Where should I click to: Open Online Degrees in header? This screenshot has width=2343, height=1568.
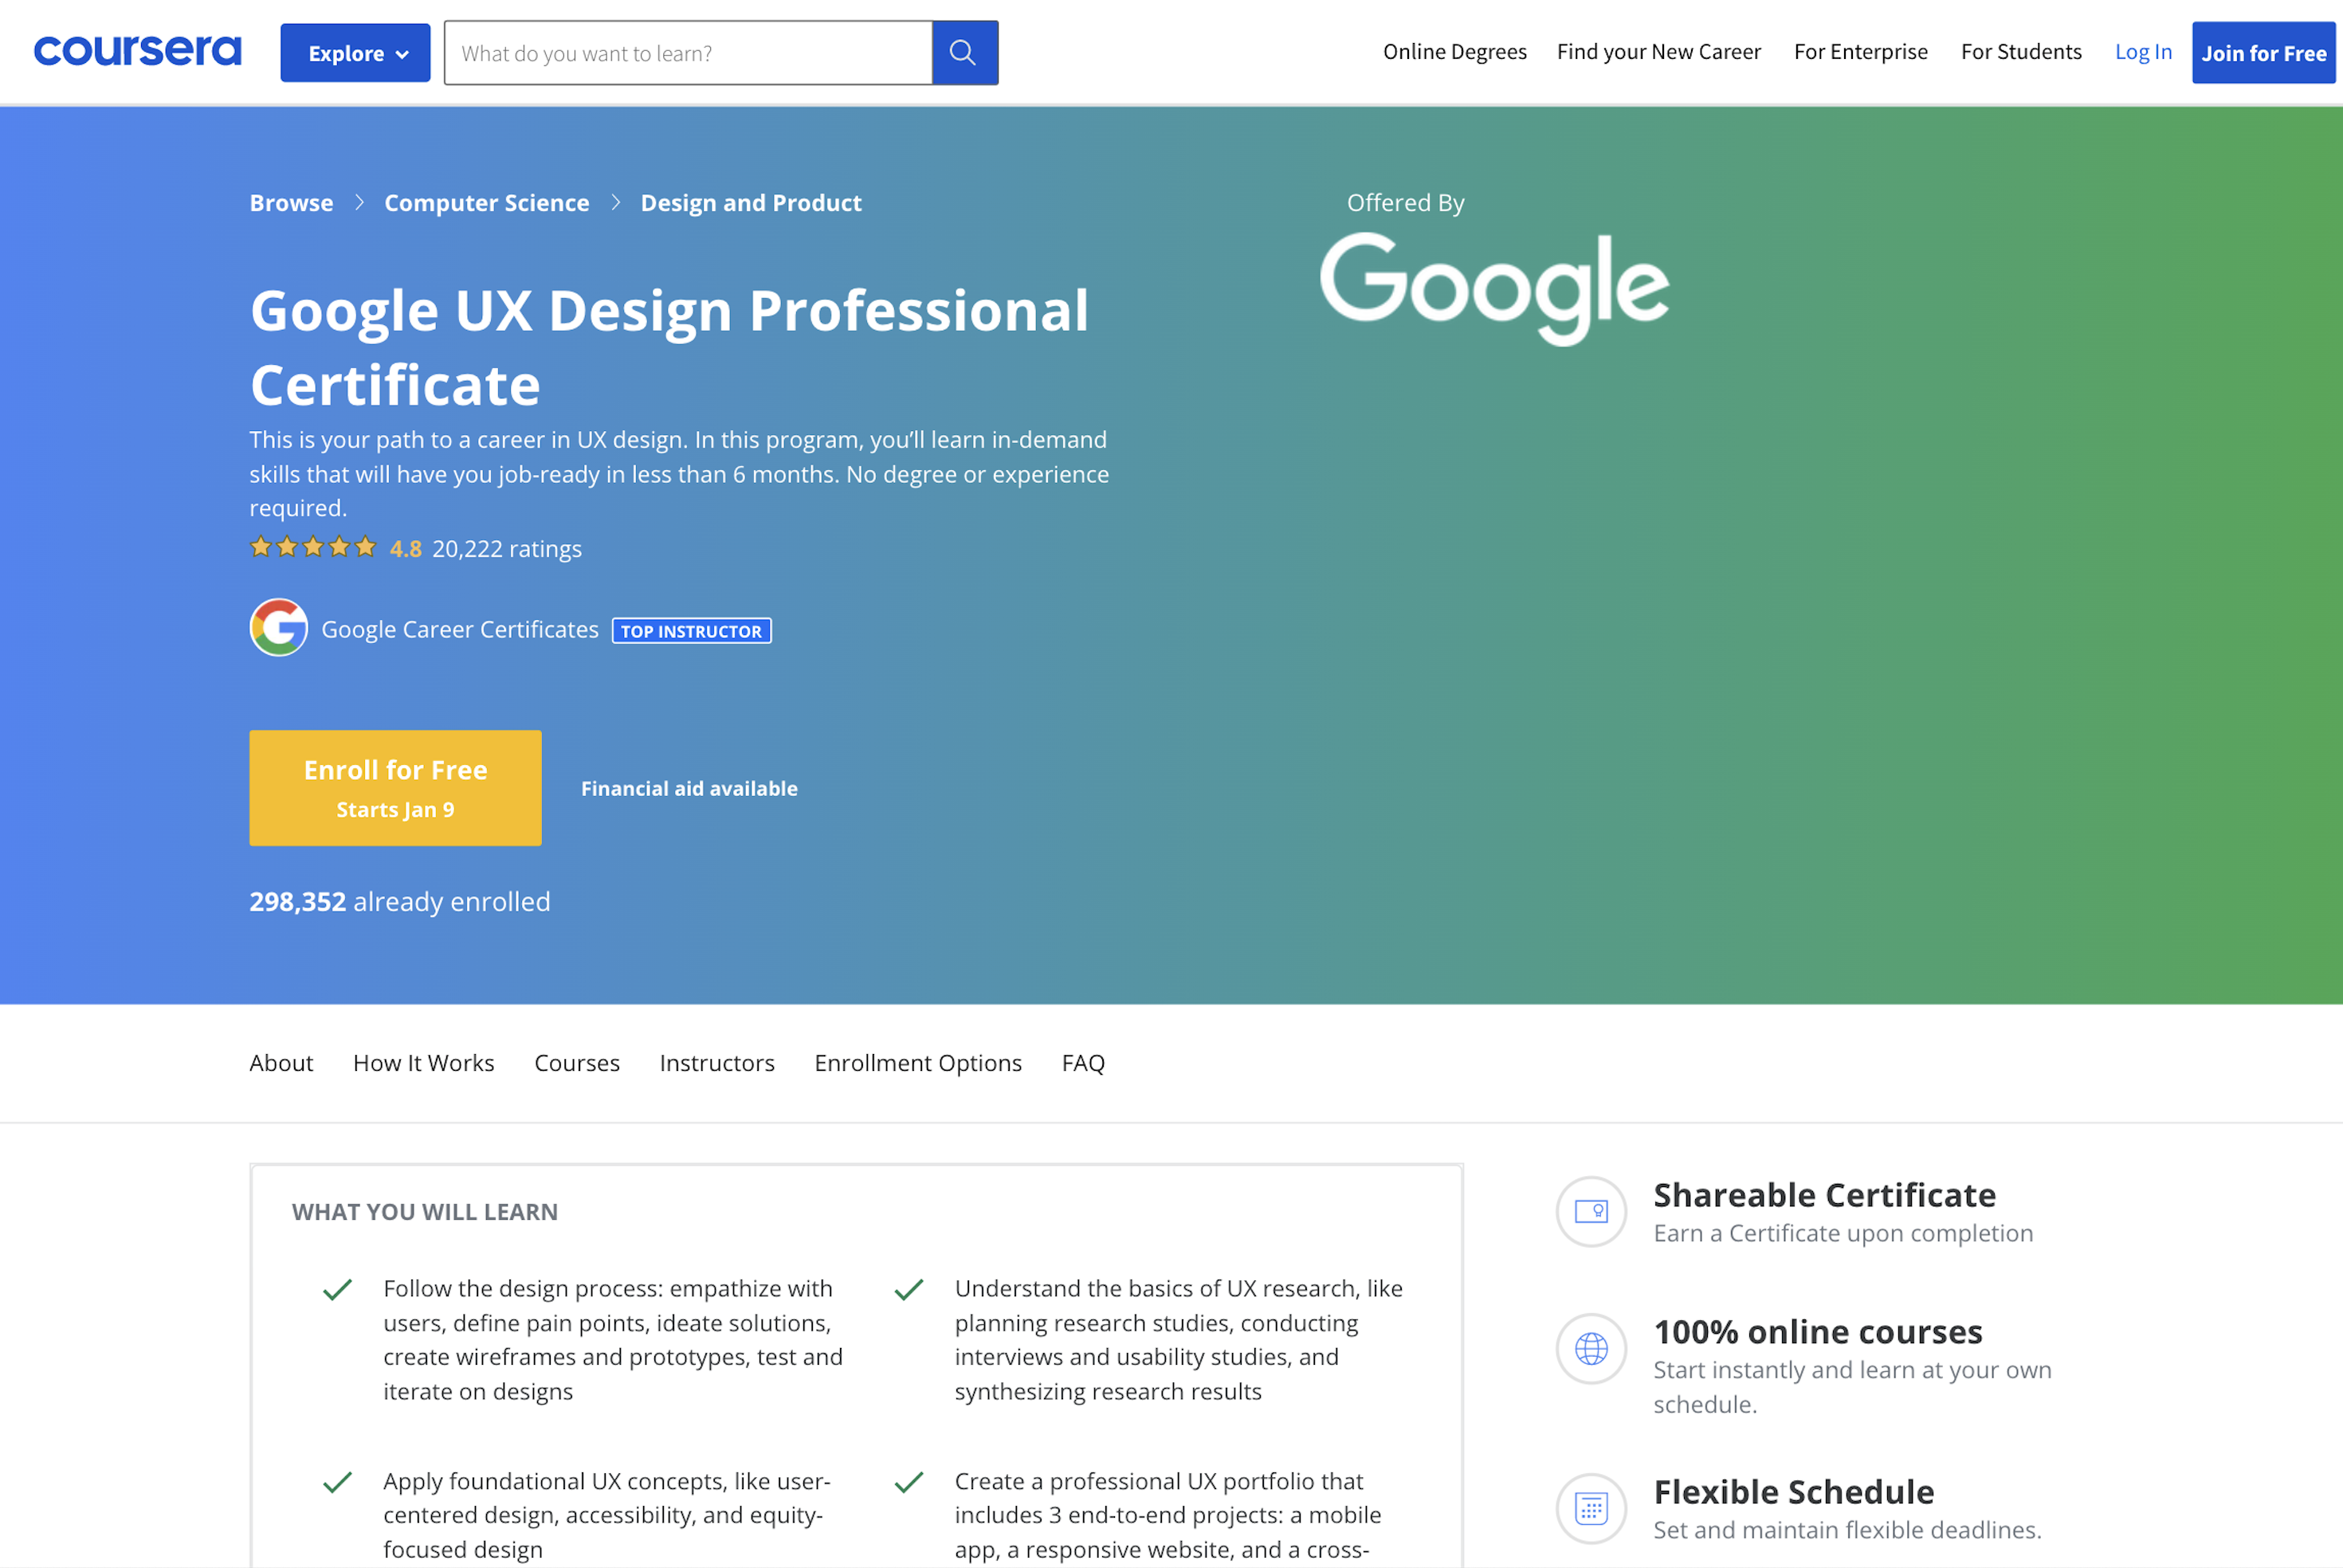click(1454, 52)
